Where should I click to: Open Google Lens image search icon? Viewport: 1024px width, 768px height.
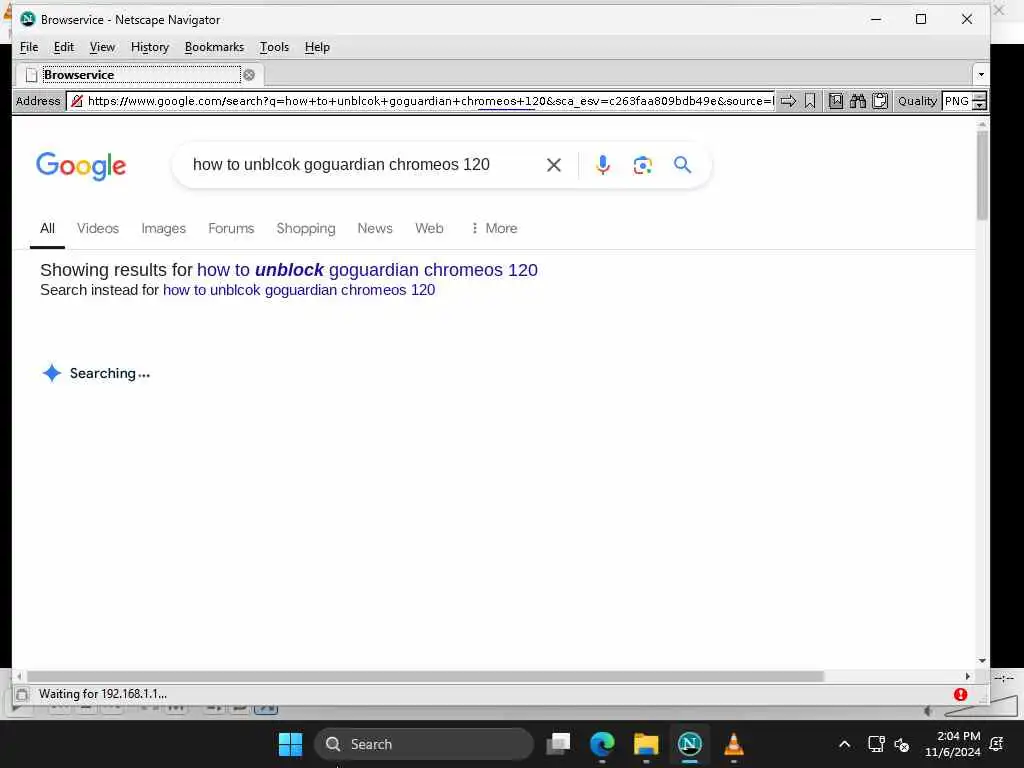[x=643, y=165]
